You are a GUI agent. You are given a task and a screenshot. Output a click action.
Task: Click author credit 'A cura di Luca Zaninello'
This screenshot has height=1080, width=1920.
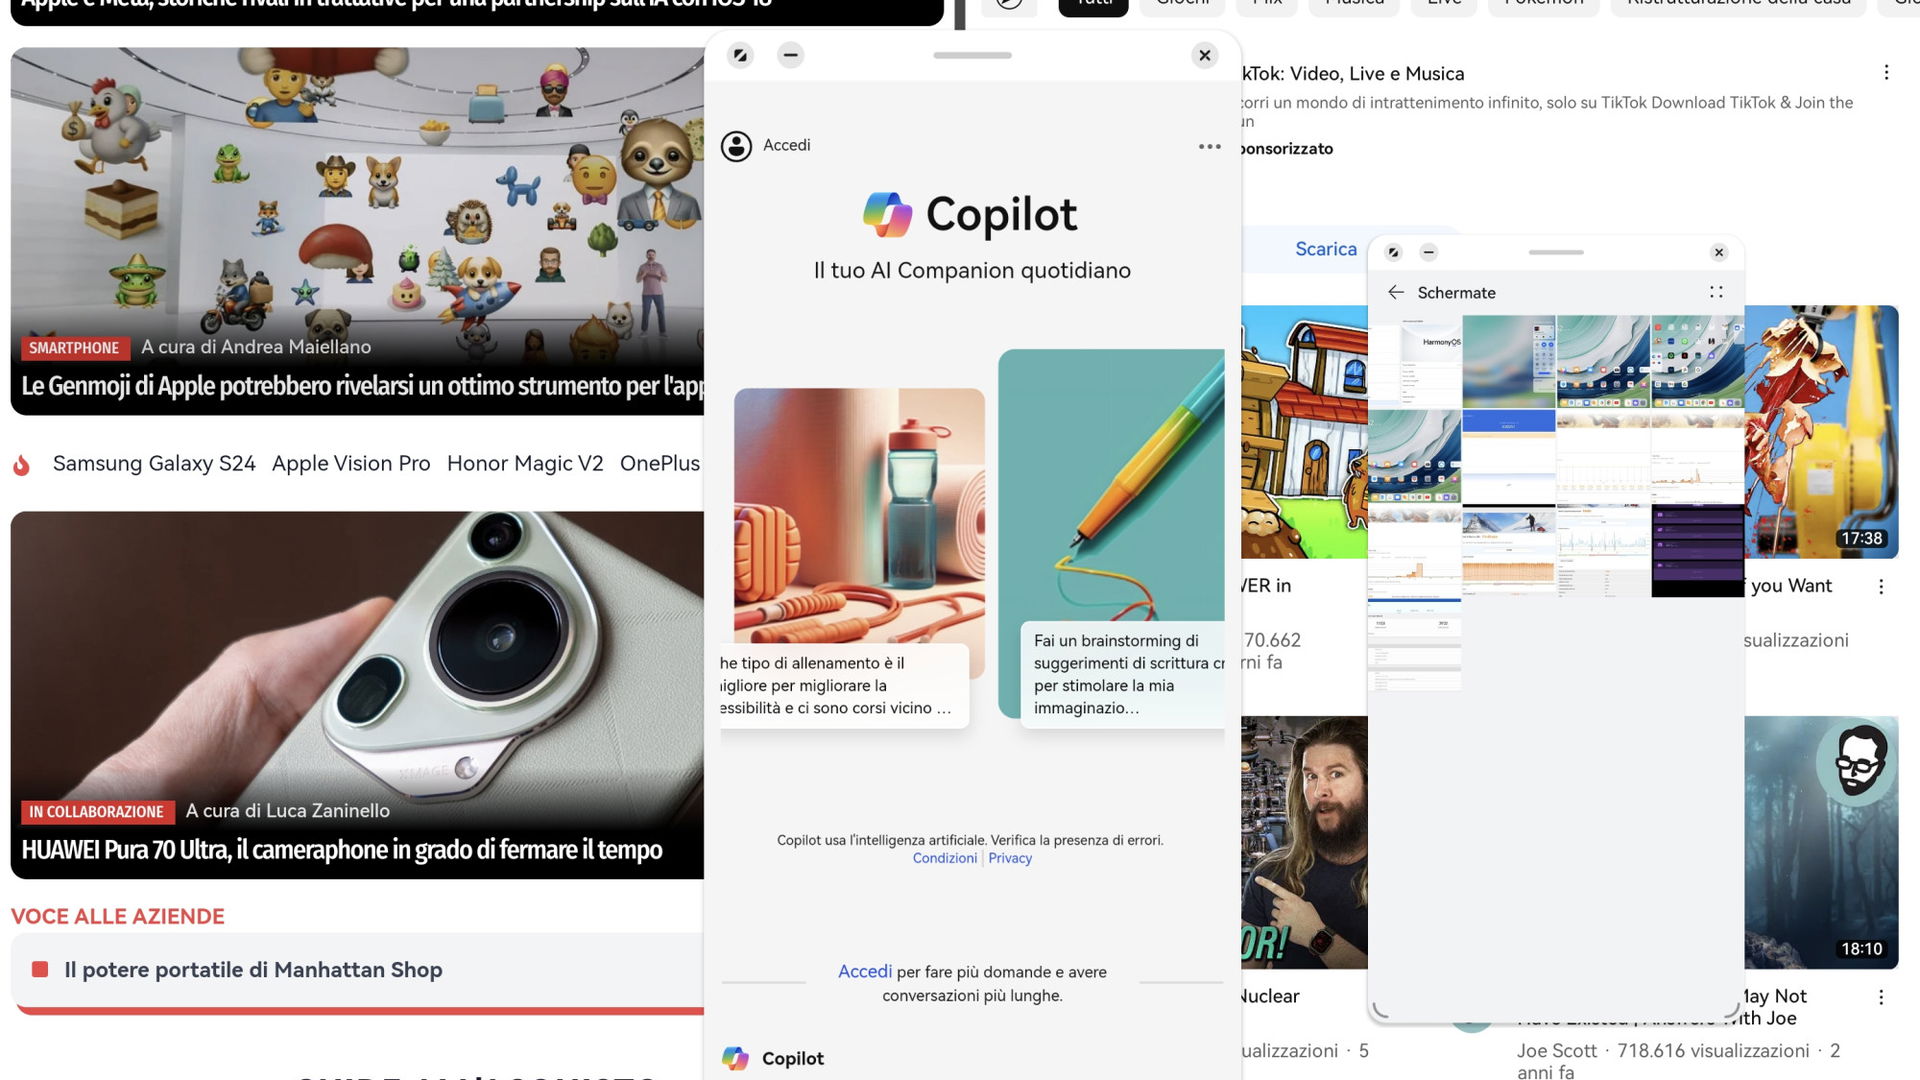coord(288,811)
